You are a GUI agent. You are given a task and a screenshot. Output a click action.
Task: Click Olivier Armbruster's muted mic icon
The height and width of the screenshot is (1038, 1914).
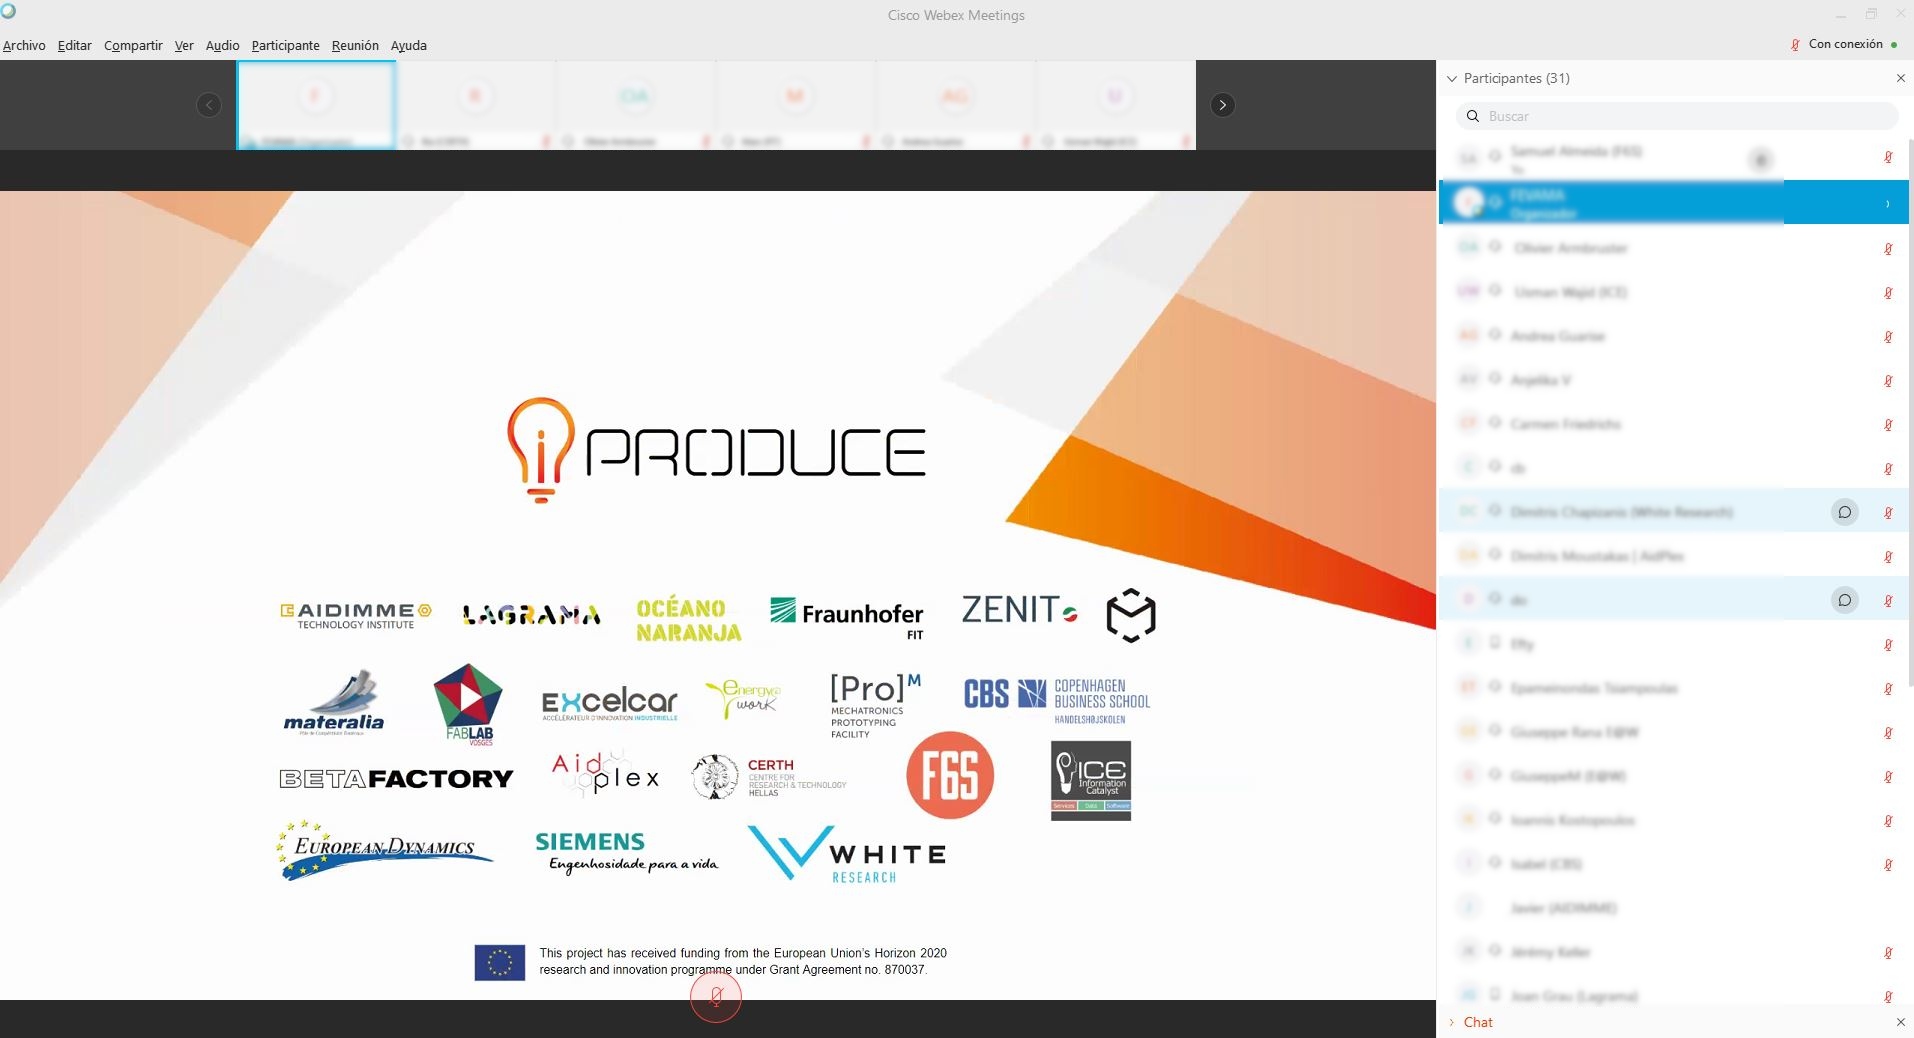1888,249
